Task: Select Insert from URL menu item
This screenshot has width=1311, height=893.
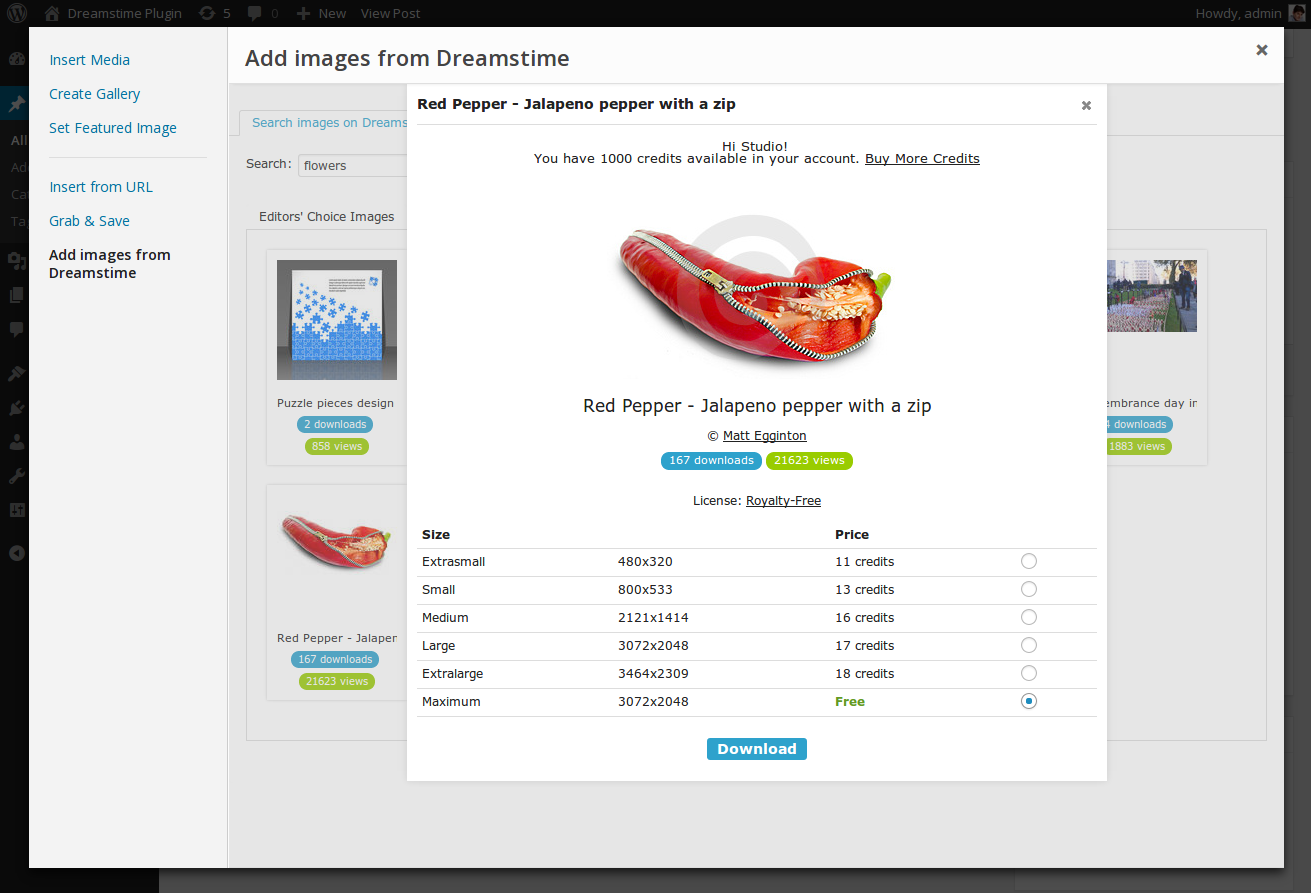Action: (101, 187)
